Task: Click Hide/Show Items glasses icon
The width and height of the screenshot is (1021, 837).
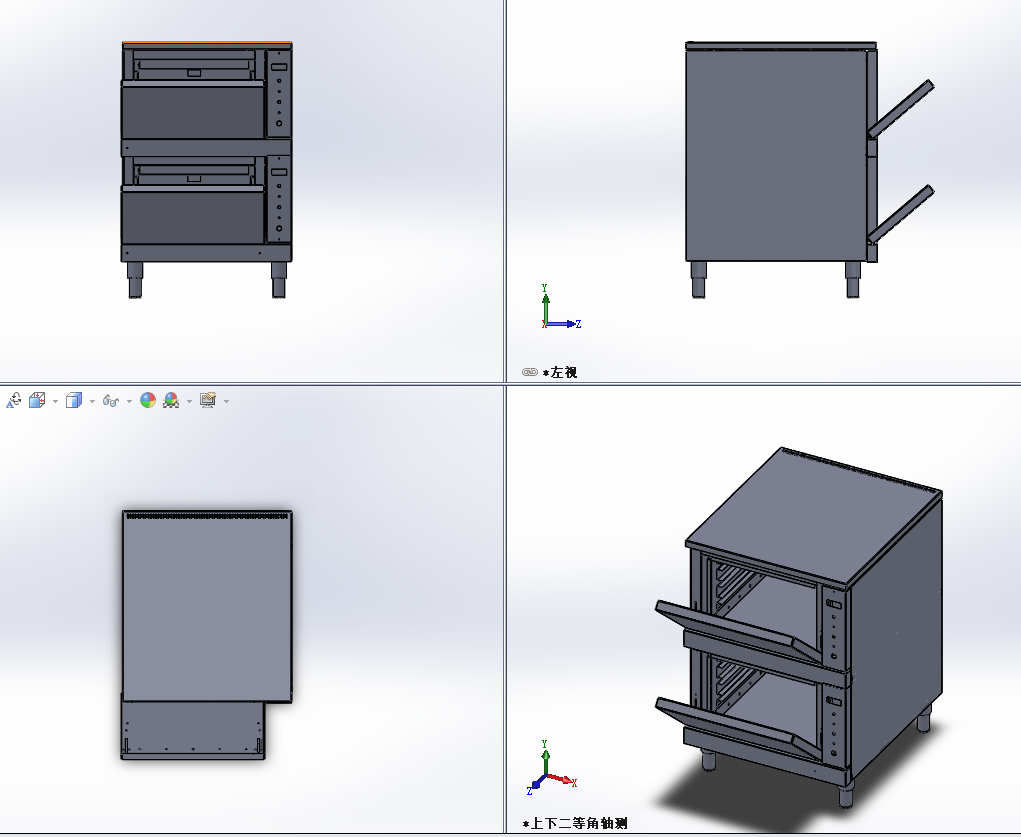Action: pyautogui.click(x=111, y=400)
